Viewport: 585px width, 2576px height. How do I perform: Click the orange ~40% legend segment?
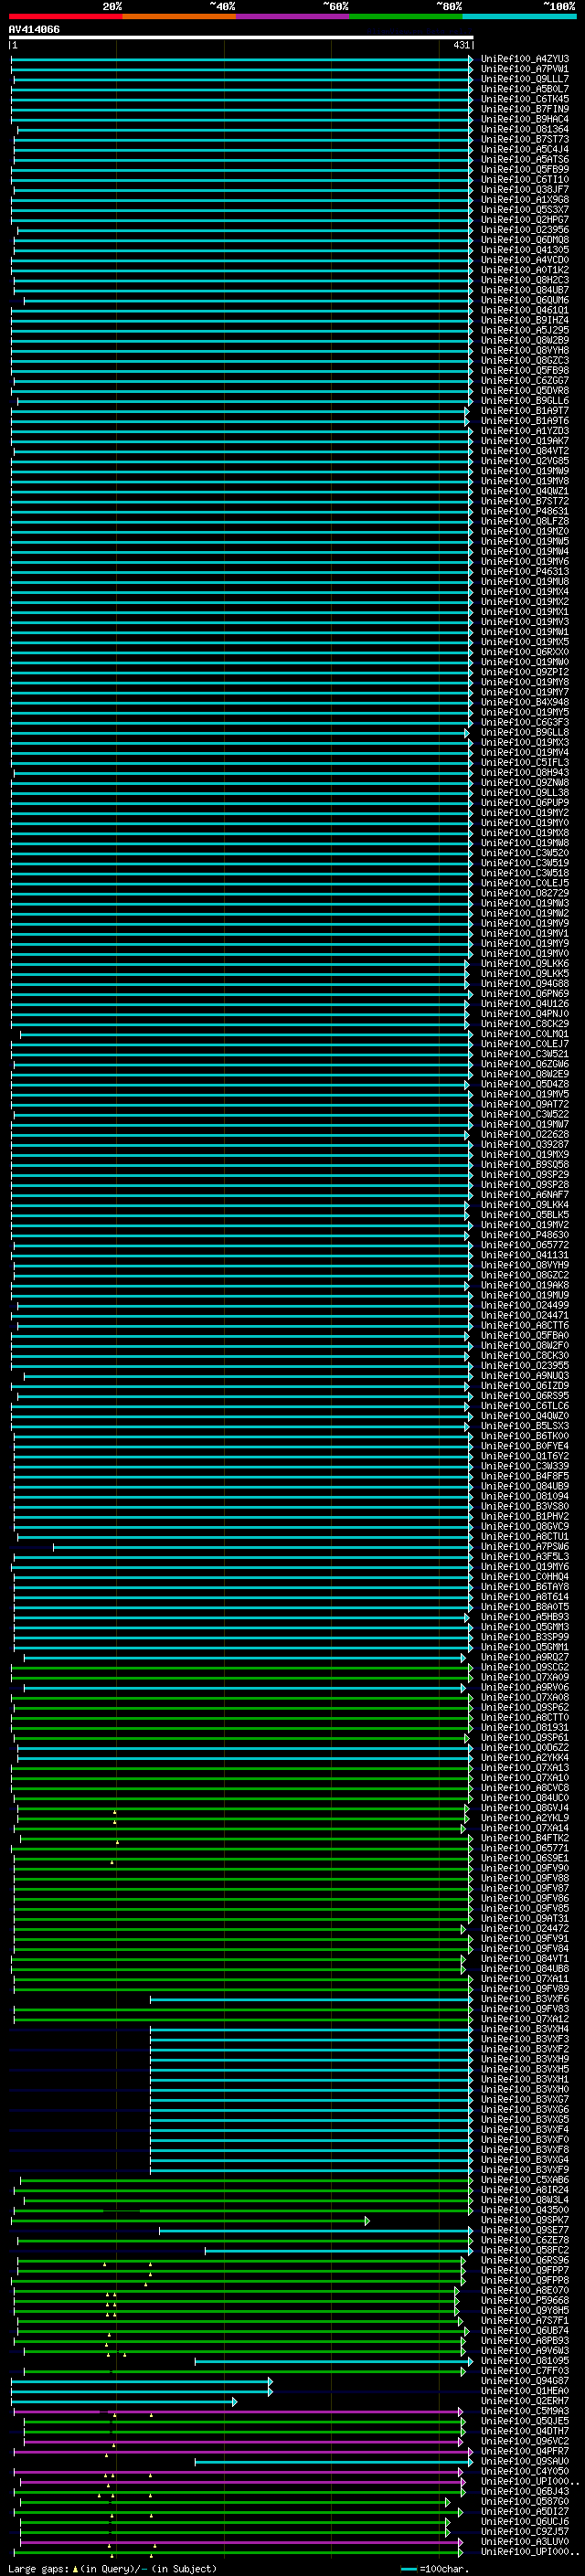179,16
